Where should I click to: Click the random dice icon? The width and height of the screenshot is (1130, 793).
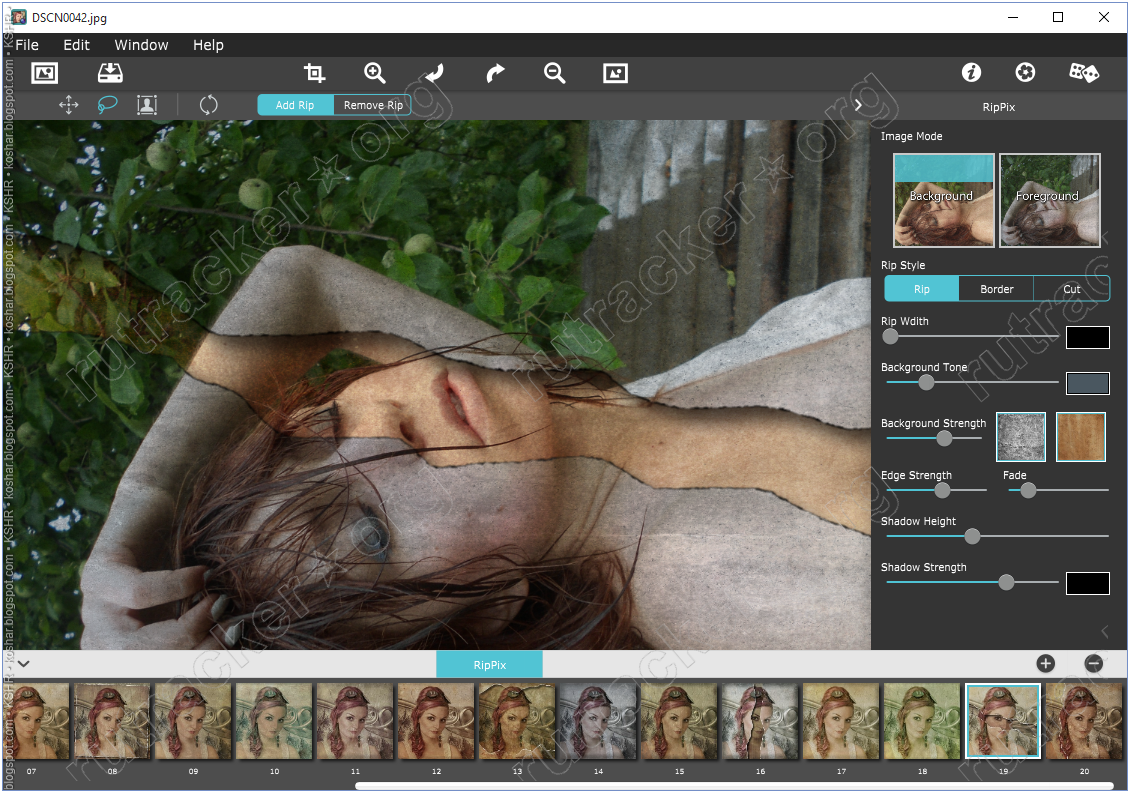(x=1084, y=72)
